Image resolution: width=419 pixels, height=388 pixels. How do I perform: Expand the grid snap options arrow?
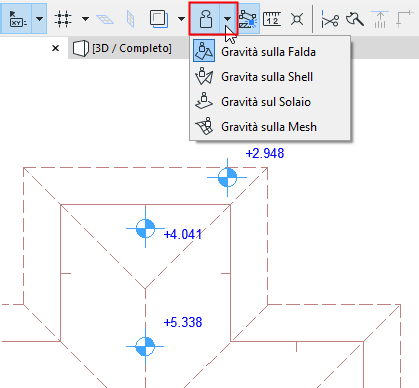point(85,19)
